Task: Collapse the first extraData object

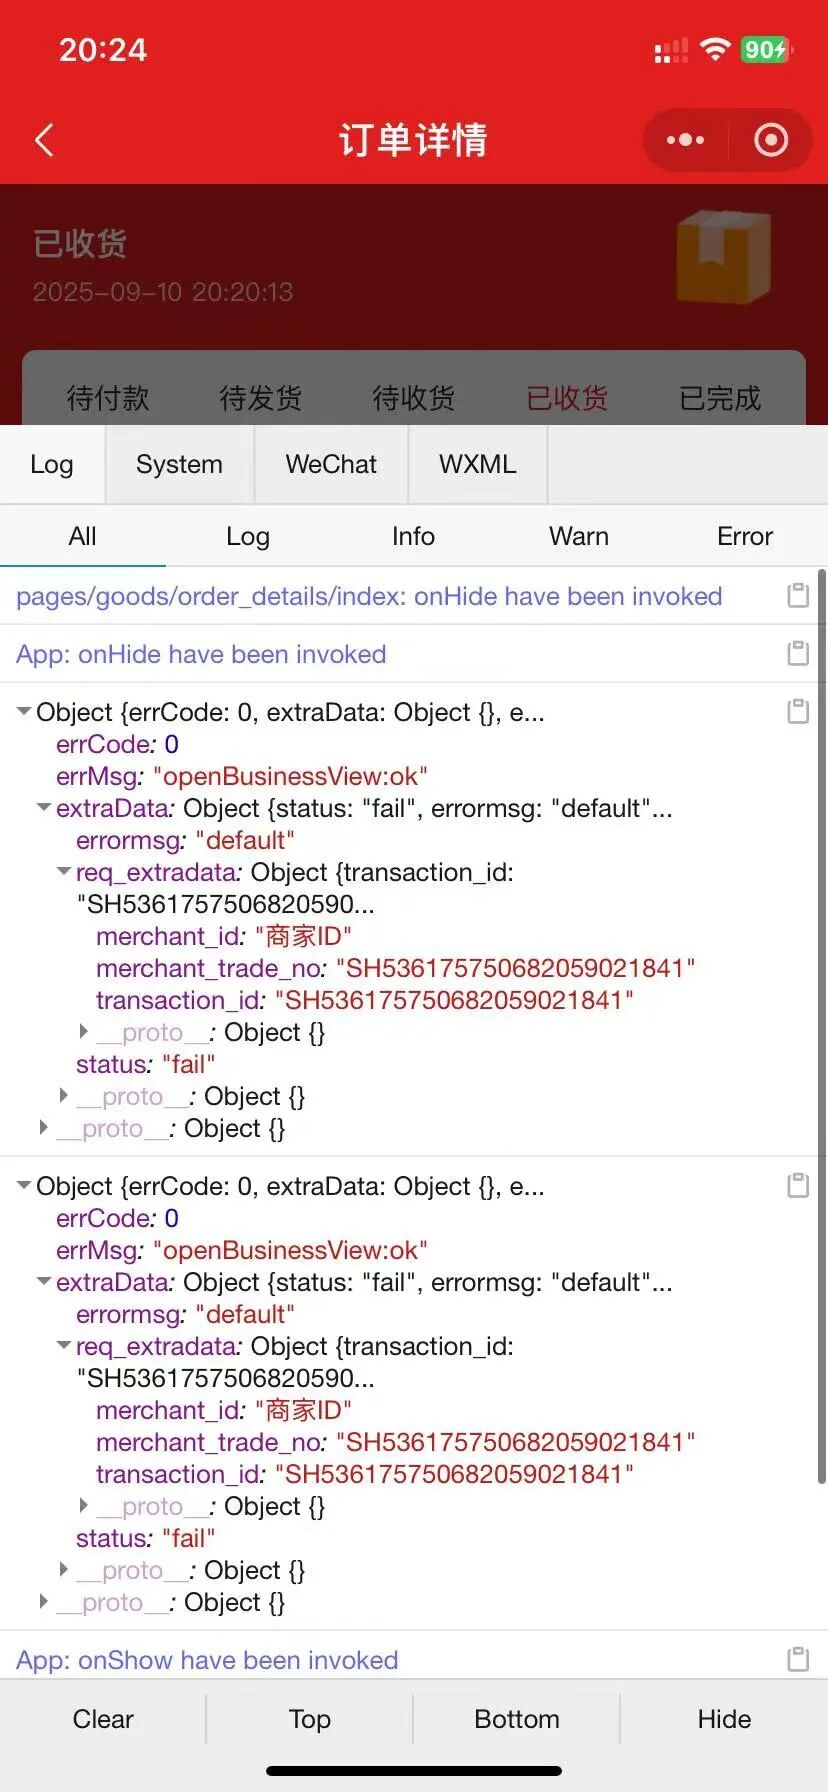Action: coord(44,808)
